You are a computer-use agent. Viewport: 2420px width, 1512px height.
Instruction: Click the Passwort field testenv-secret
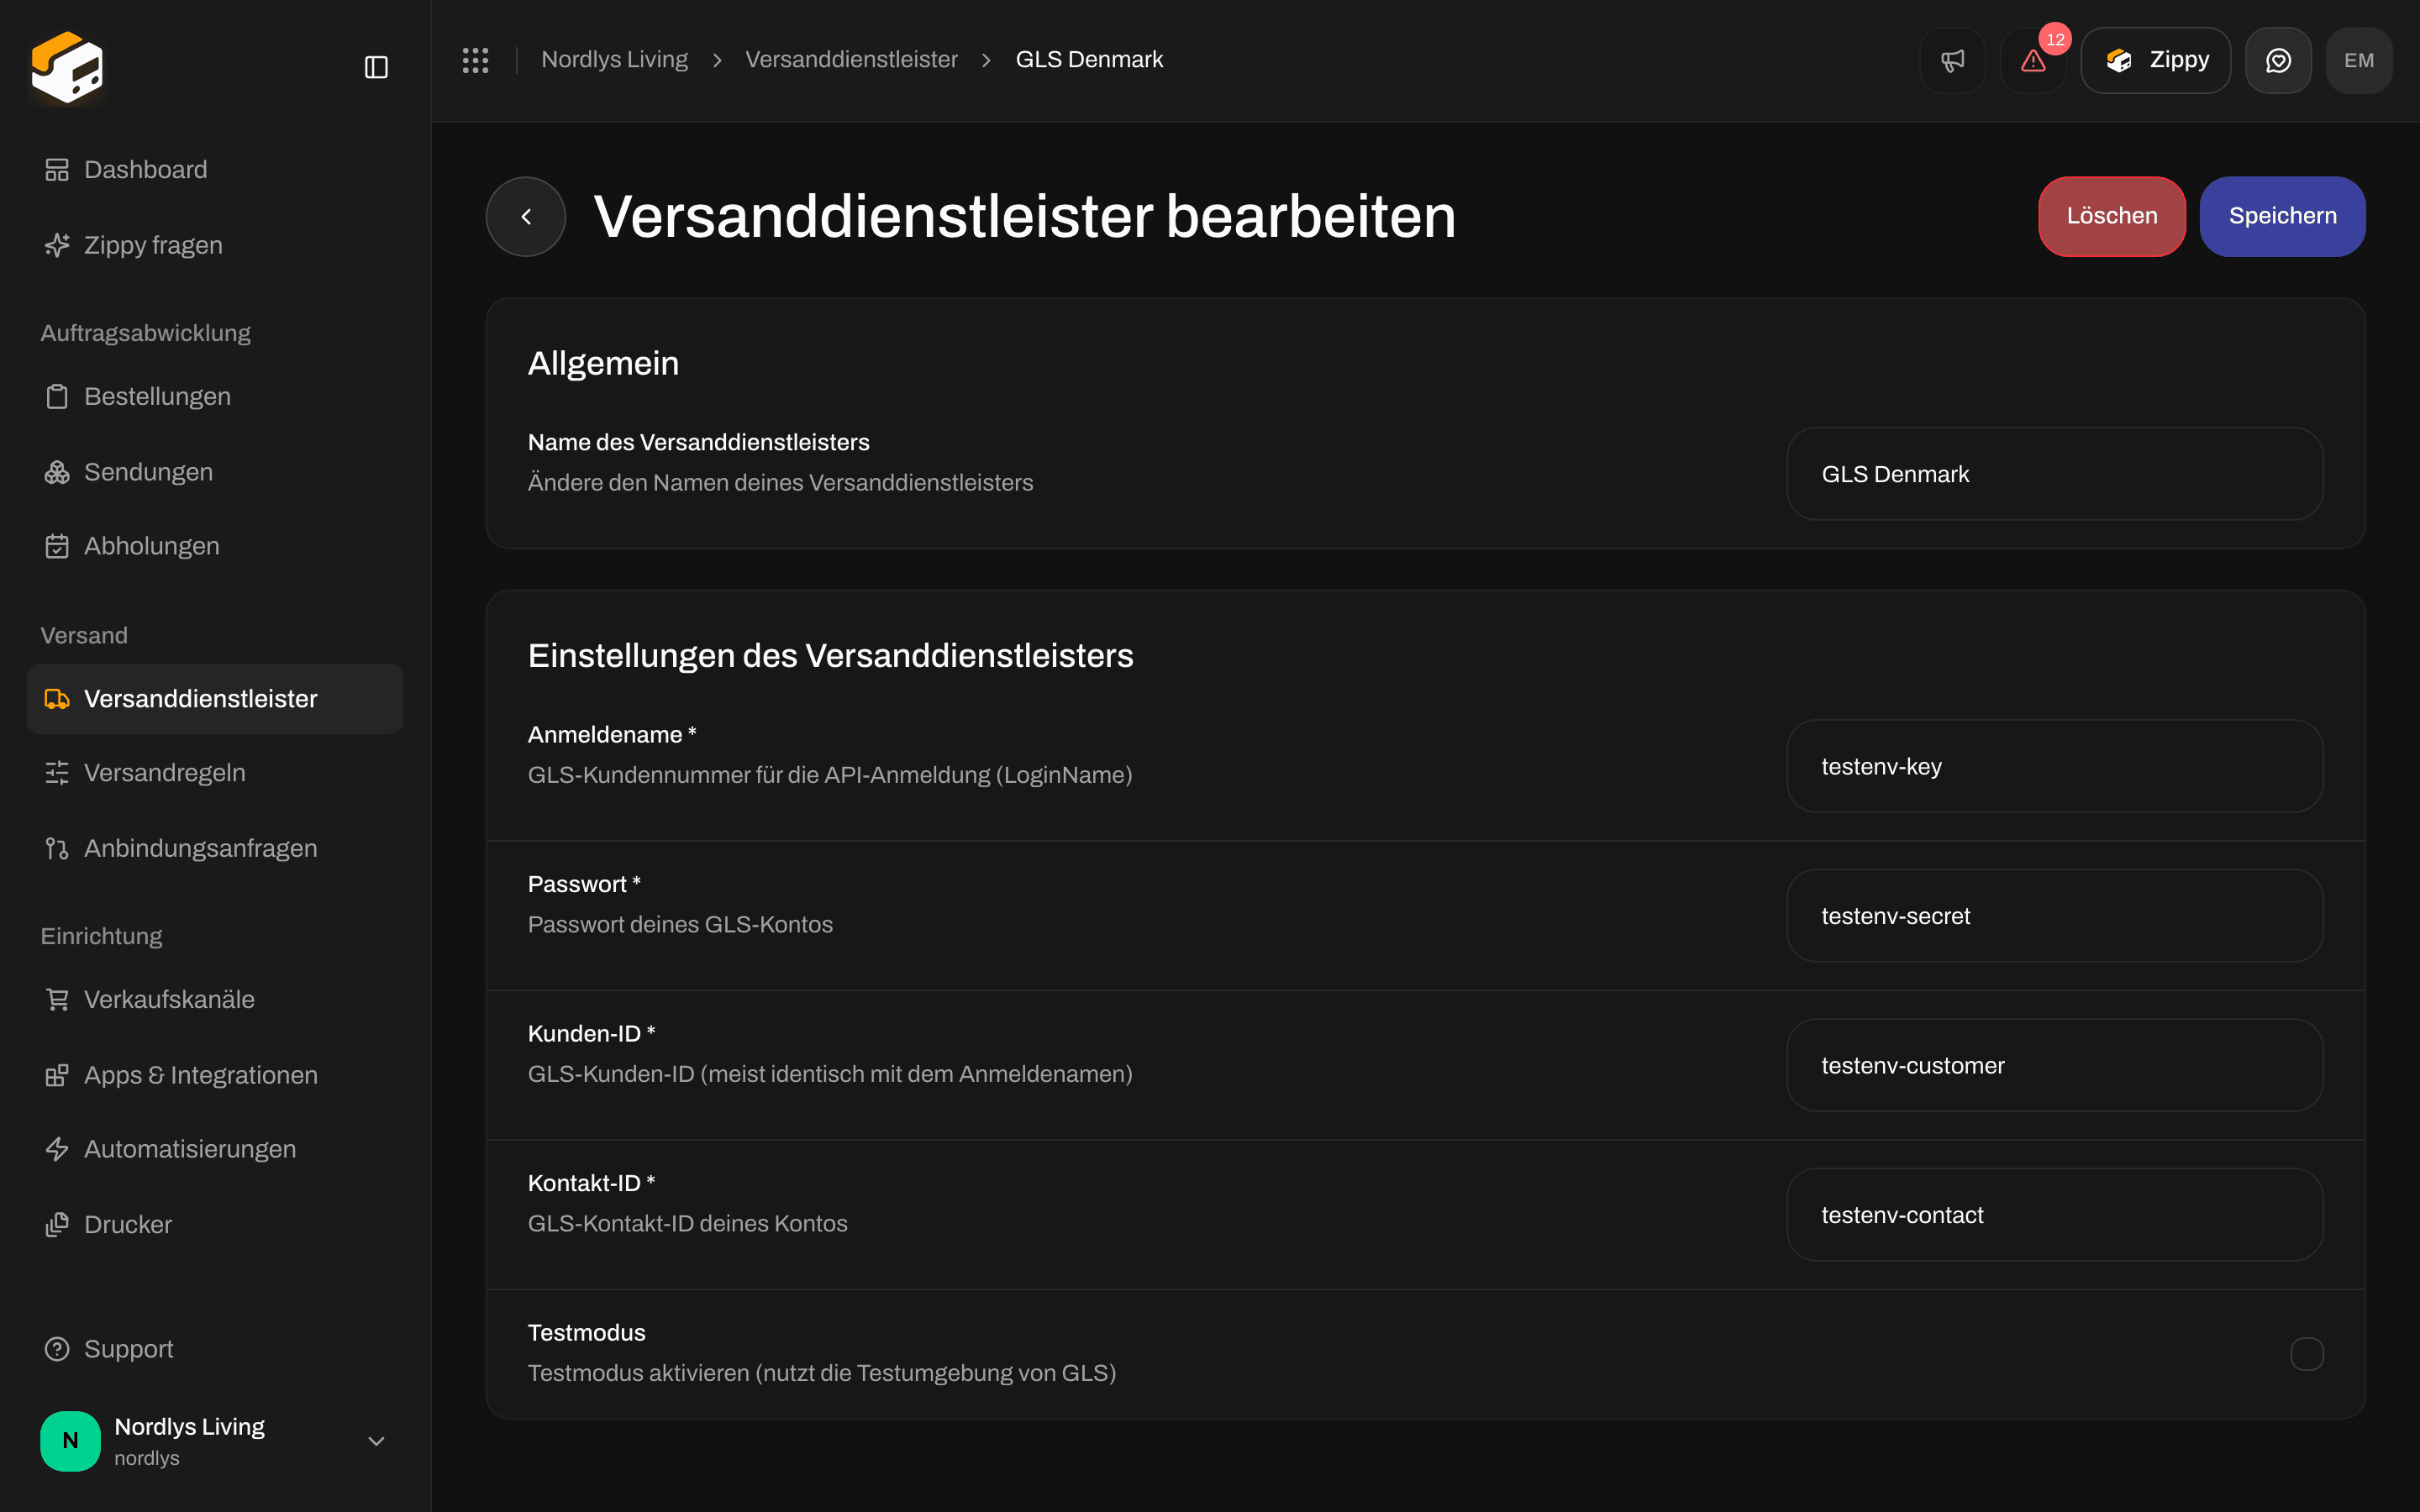[x=2054, y=916]
